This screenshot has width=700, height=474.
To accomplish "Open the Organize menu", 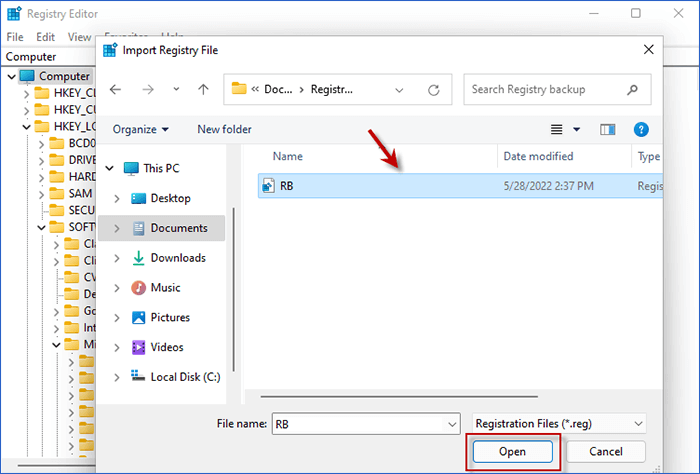I will [141, 129].
